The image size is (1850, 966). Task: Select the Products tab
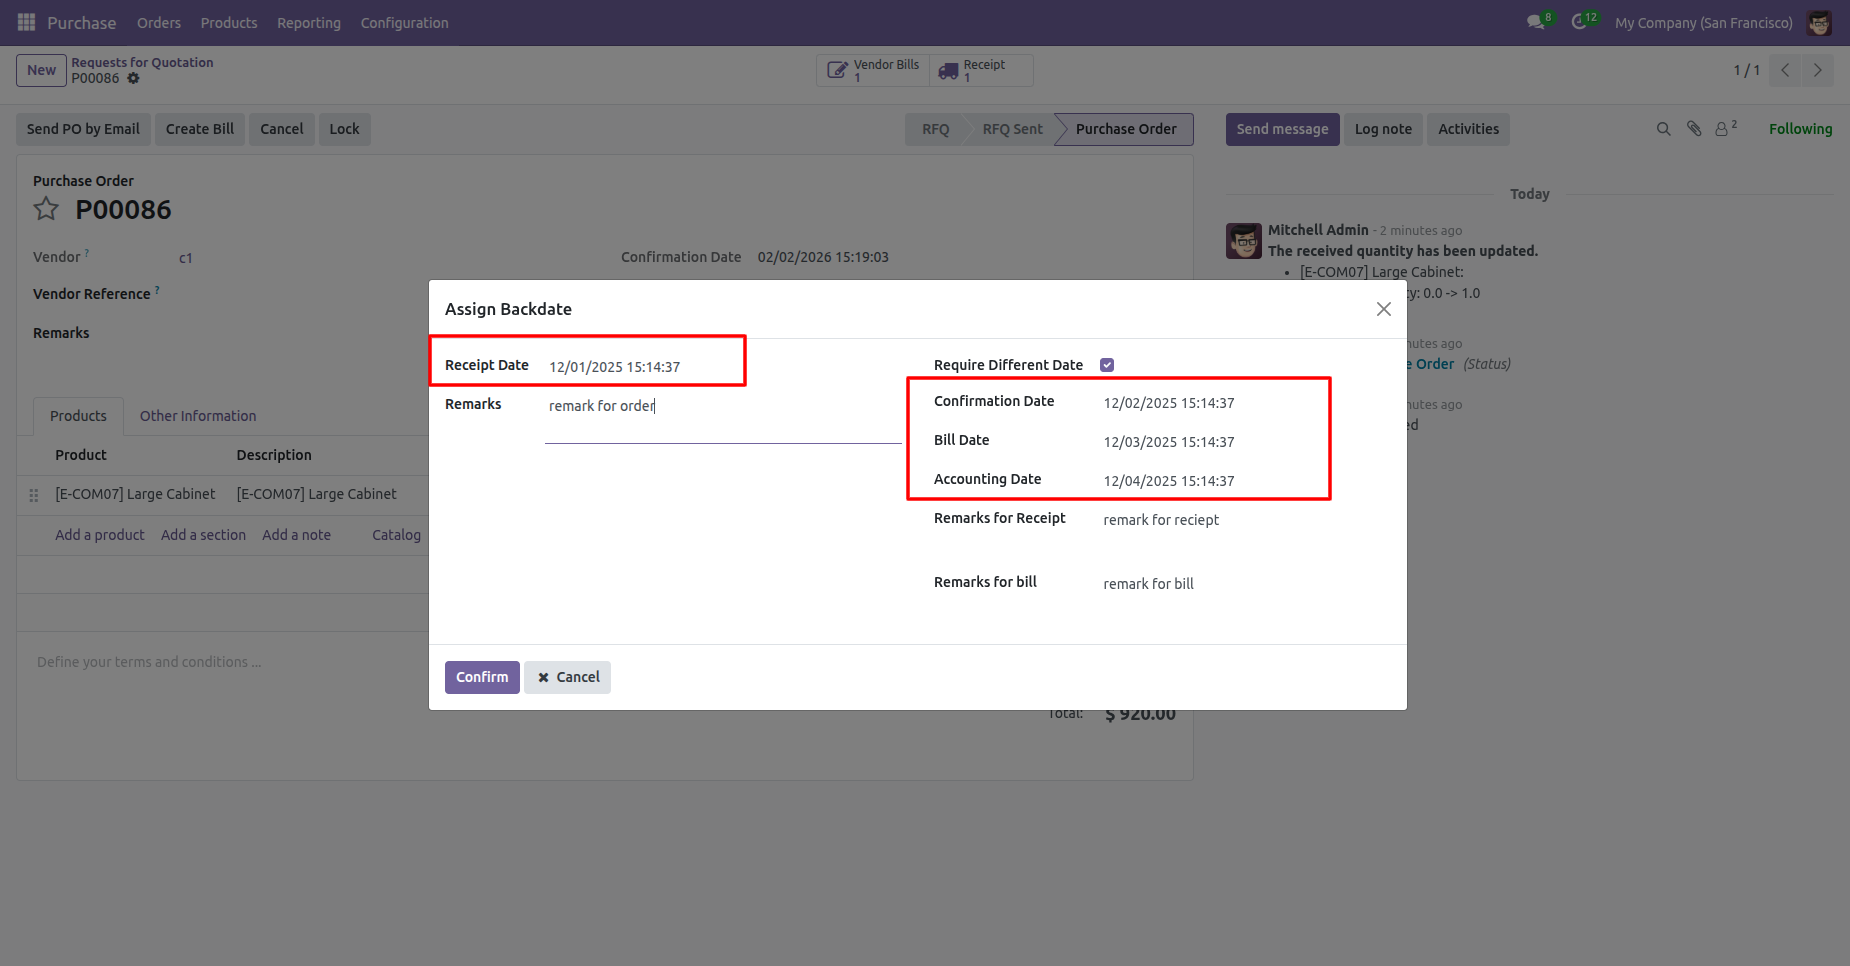[x=78, y=416]
